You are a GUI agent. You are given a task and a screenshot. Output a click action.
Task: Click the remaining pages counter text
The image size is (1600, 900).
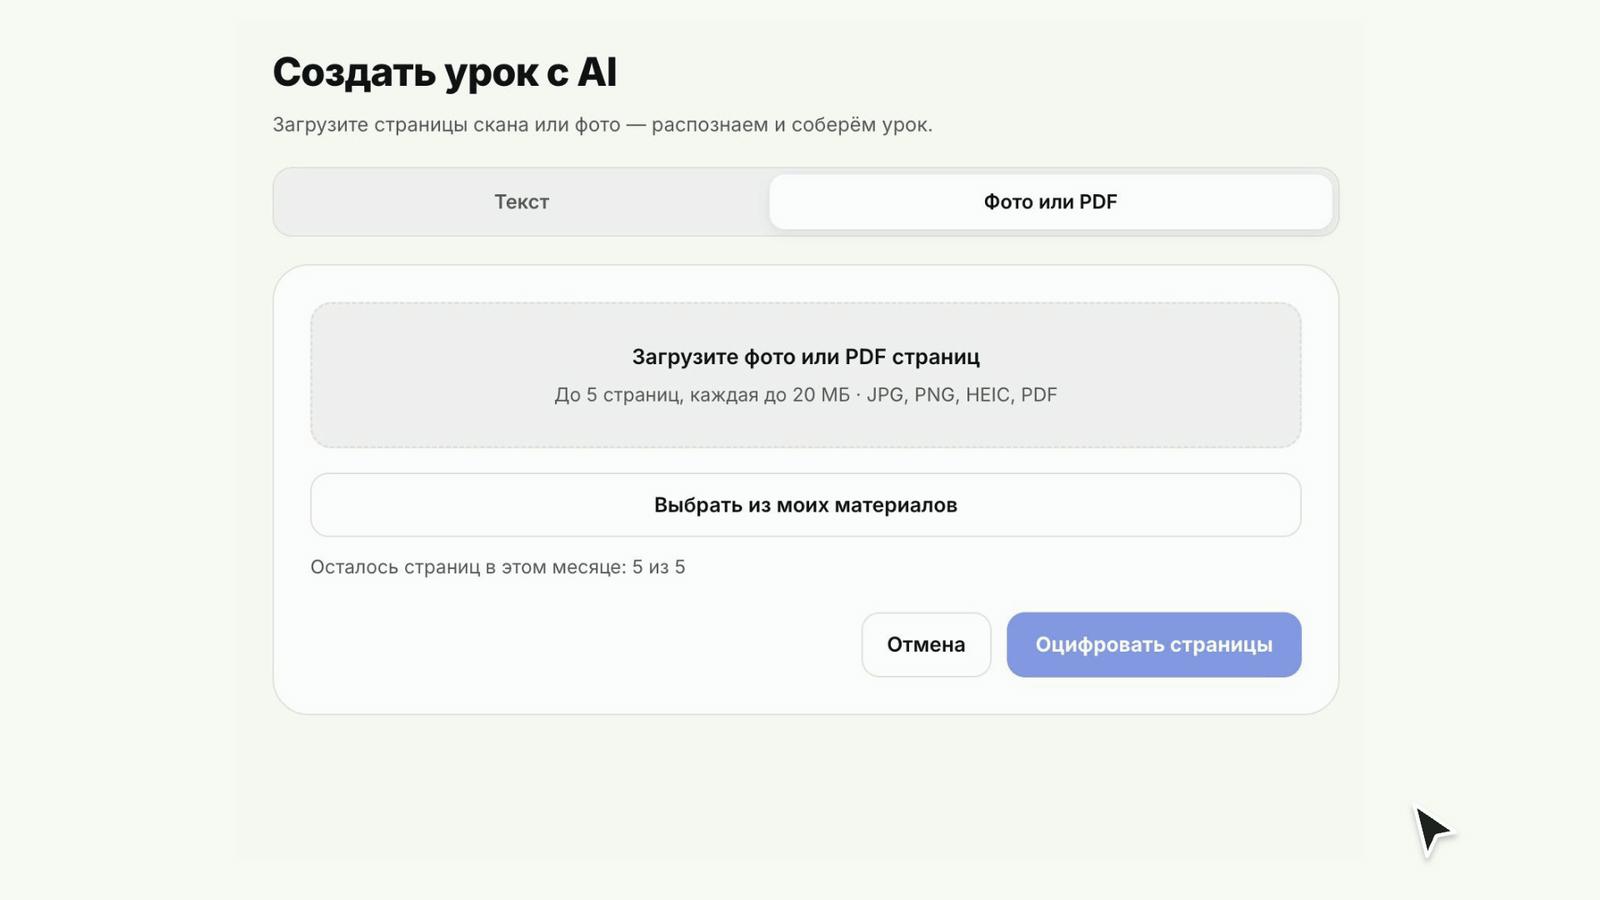tap(498, 567)
